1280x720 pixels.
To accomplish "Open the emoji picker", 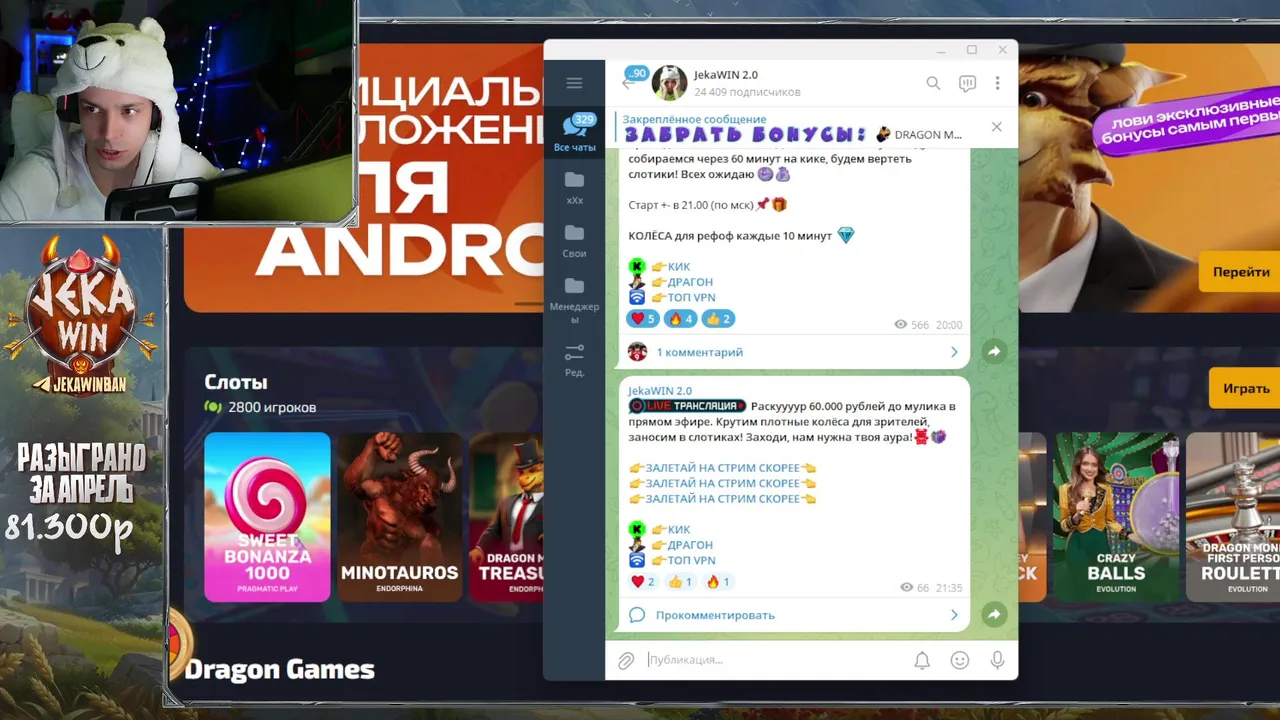I will (960, 660).
